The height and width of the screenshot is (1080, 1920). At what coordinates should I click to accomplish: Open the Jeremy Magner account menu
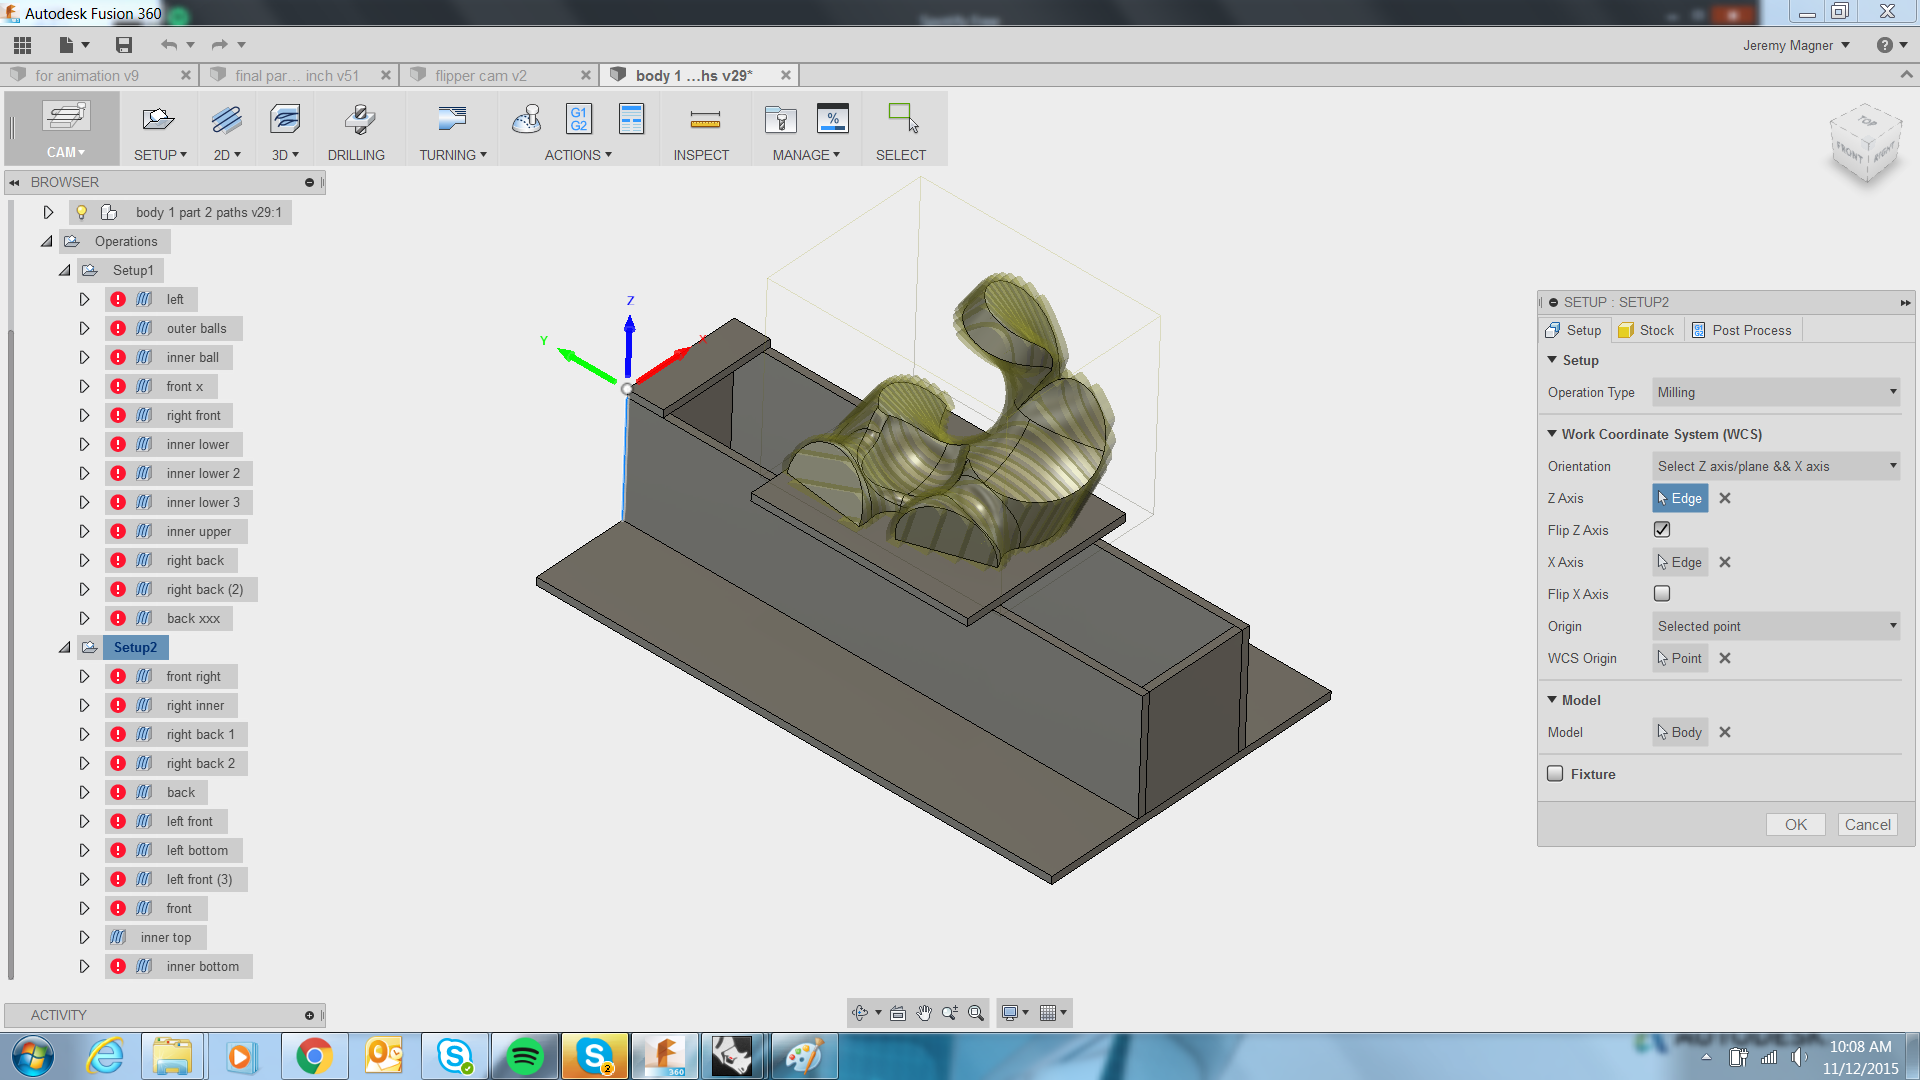(x=1796, y=45)
